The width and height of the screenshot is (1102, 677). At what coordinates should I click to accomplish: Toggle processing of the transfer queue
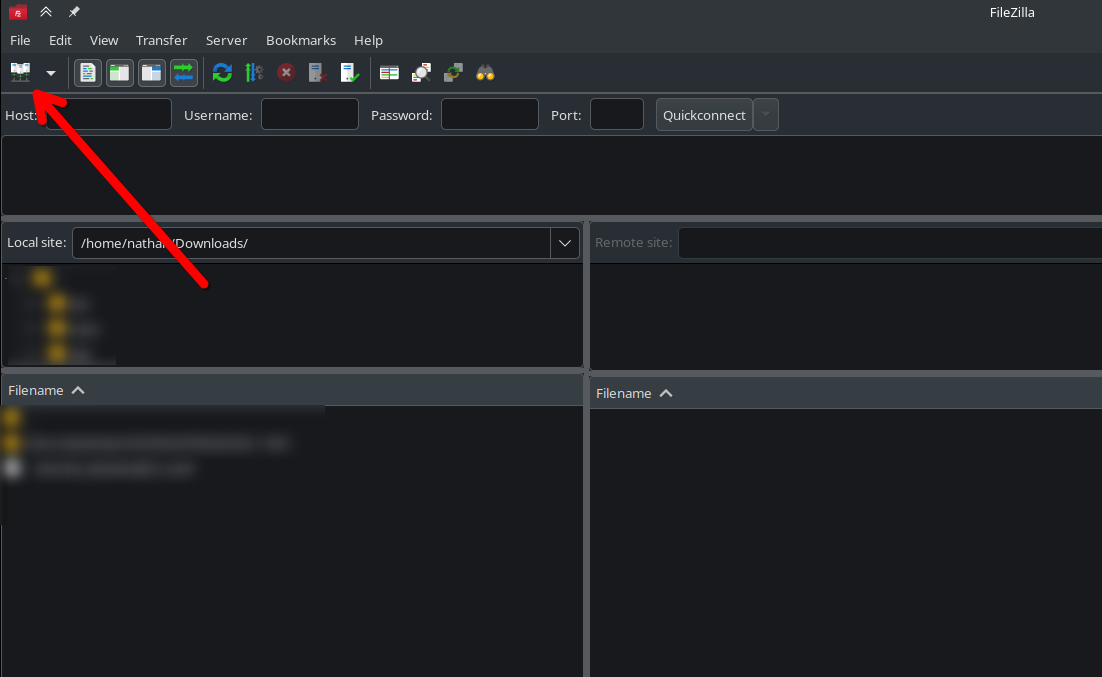click(x=254, y=72)
